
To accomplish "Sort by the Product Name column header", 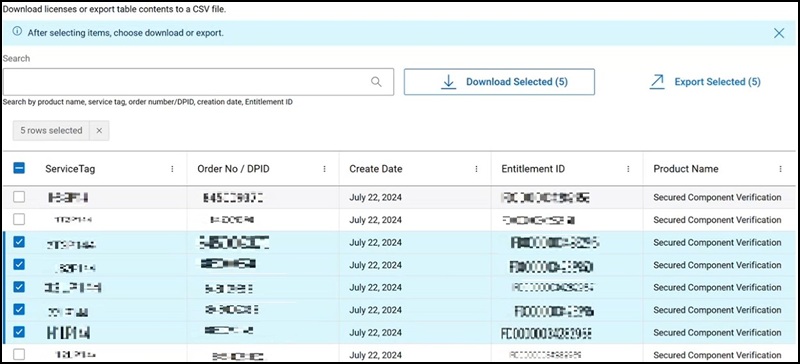I will click(686, 169).
